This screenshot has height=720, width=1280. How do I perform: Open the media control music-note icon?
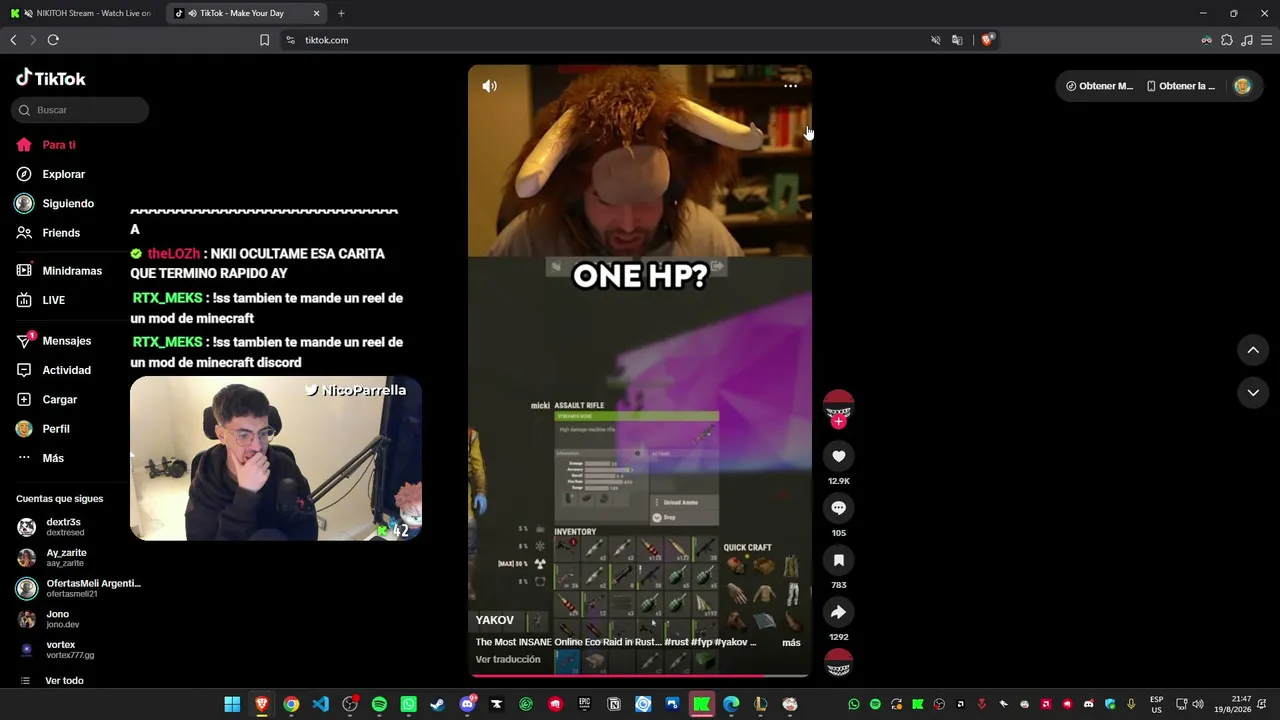tap(1246, 40)
